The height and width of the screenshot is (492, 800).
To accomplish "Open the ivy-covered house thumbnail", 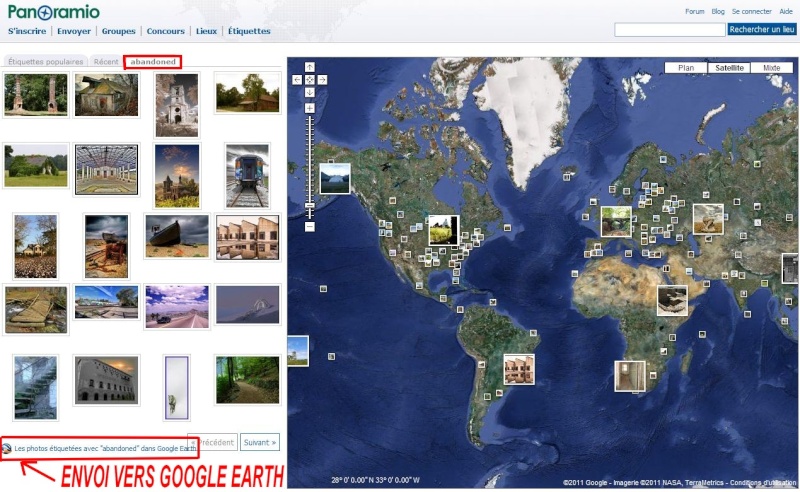I will 36,165.
